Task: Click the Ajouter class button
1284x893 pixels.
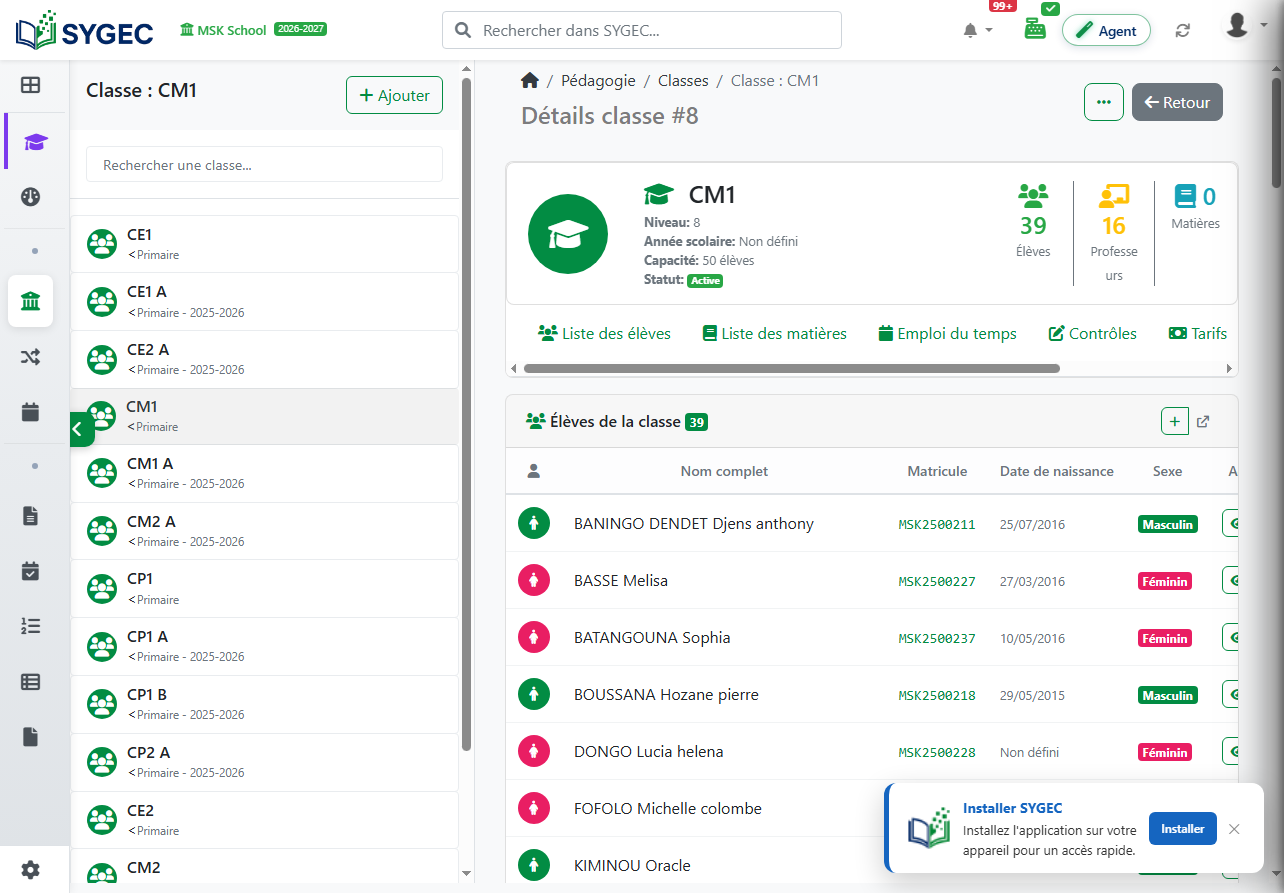Action: 394,96
